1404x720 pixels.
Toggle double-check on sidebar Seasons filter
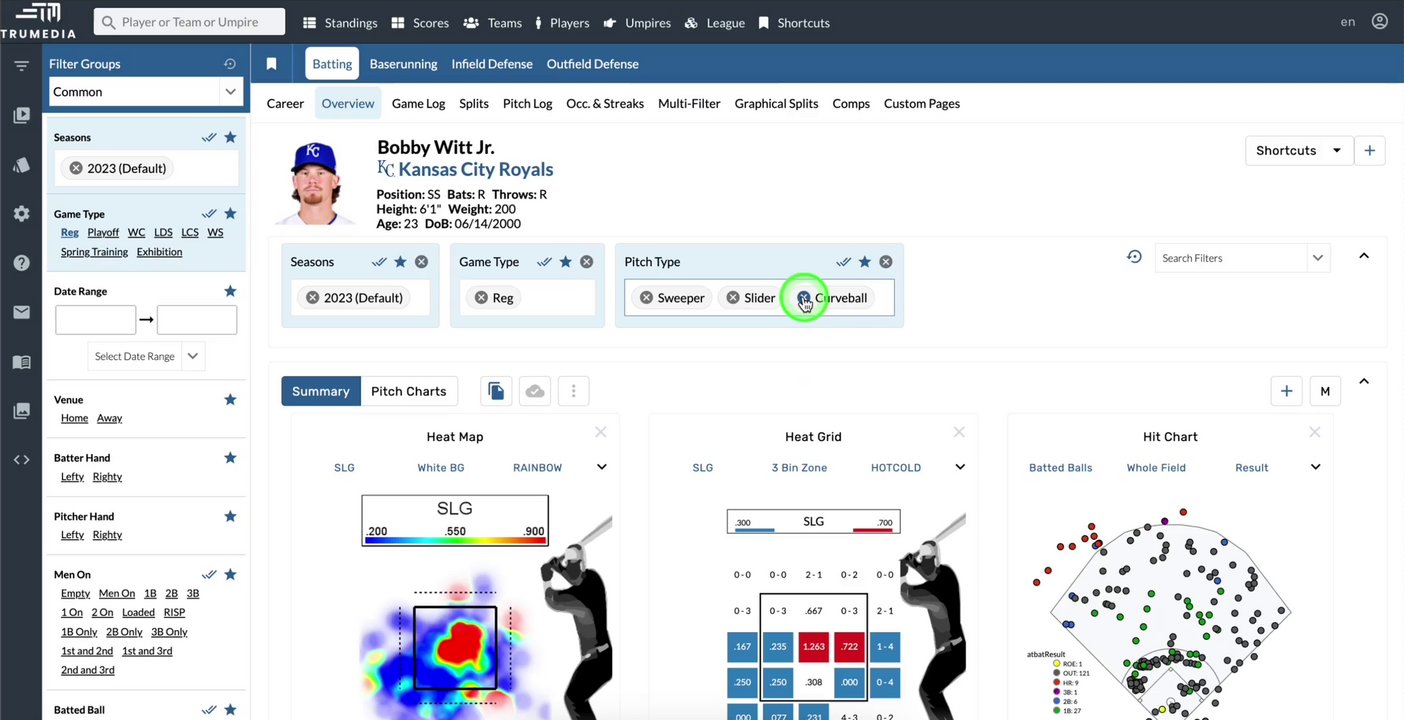pyautogui.click(x=209, y=138)
